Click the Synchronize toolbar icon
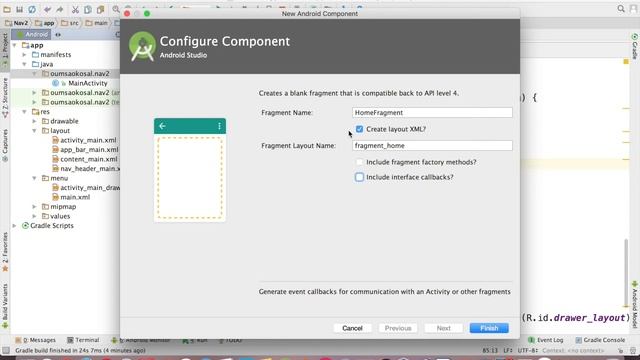This screenshot has width=640, height=360. coord(32,9)
